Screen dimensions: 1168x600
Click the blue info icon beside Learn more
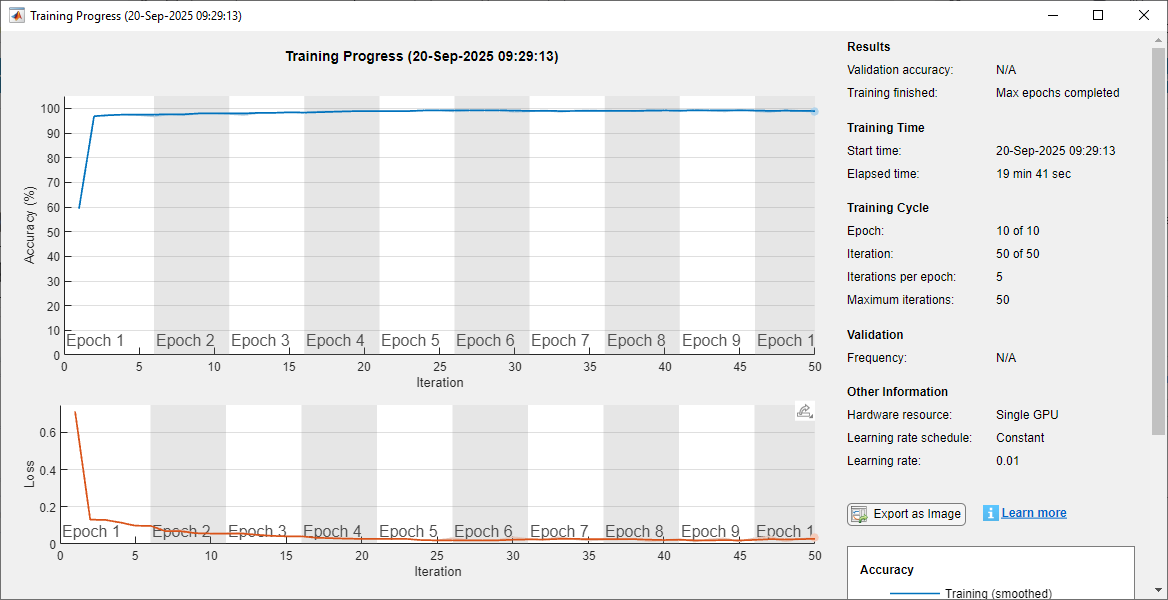click(x=990, y=513)
